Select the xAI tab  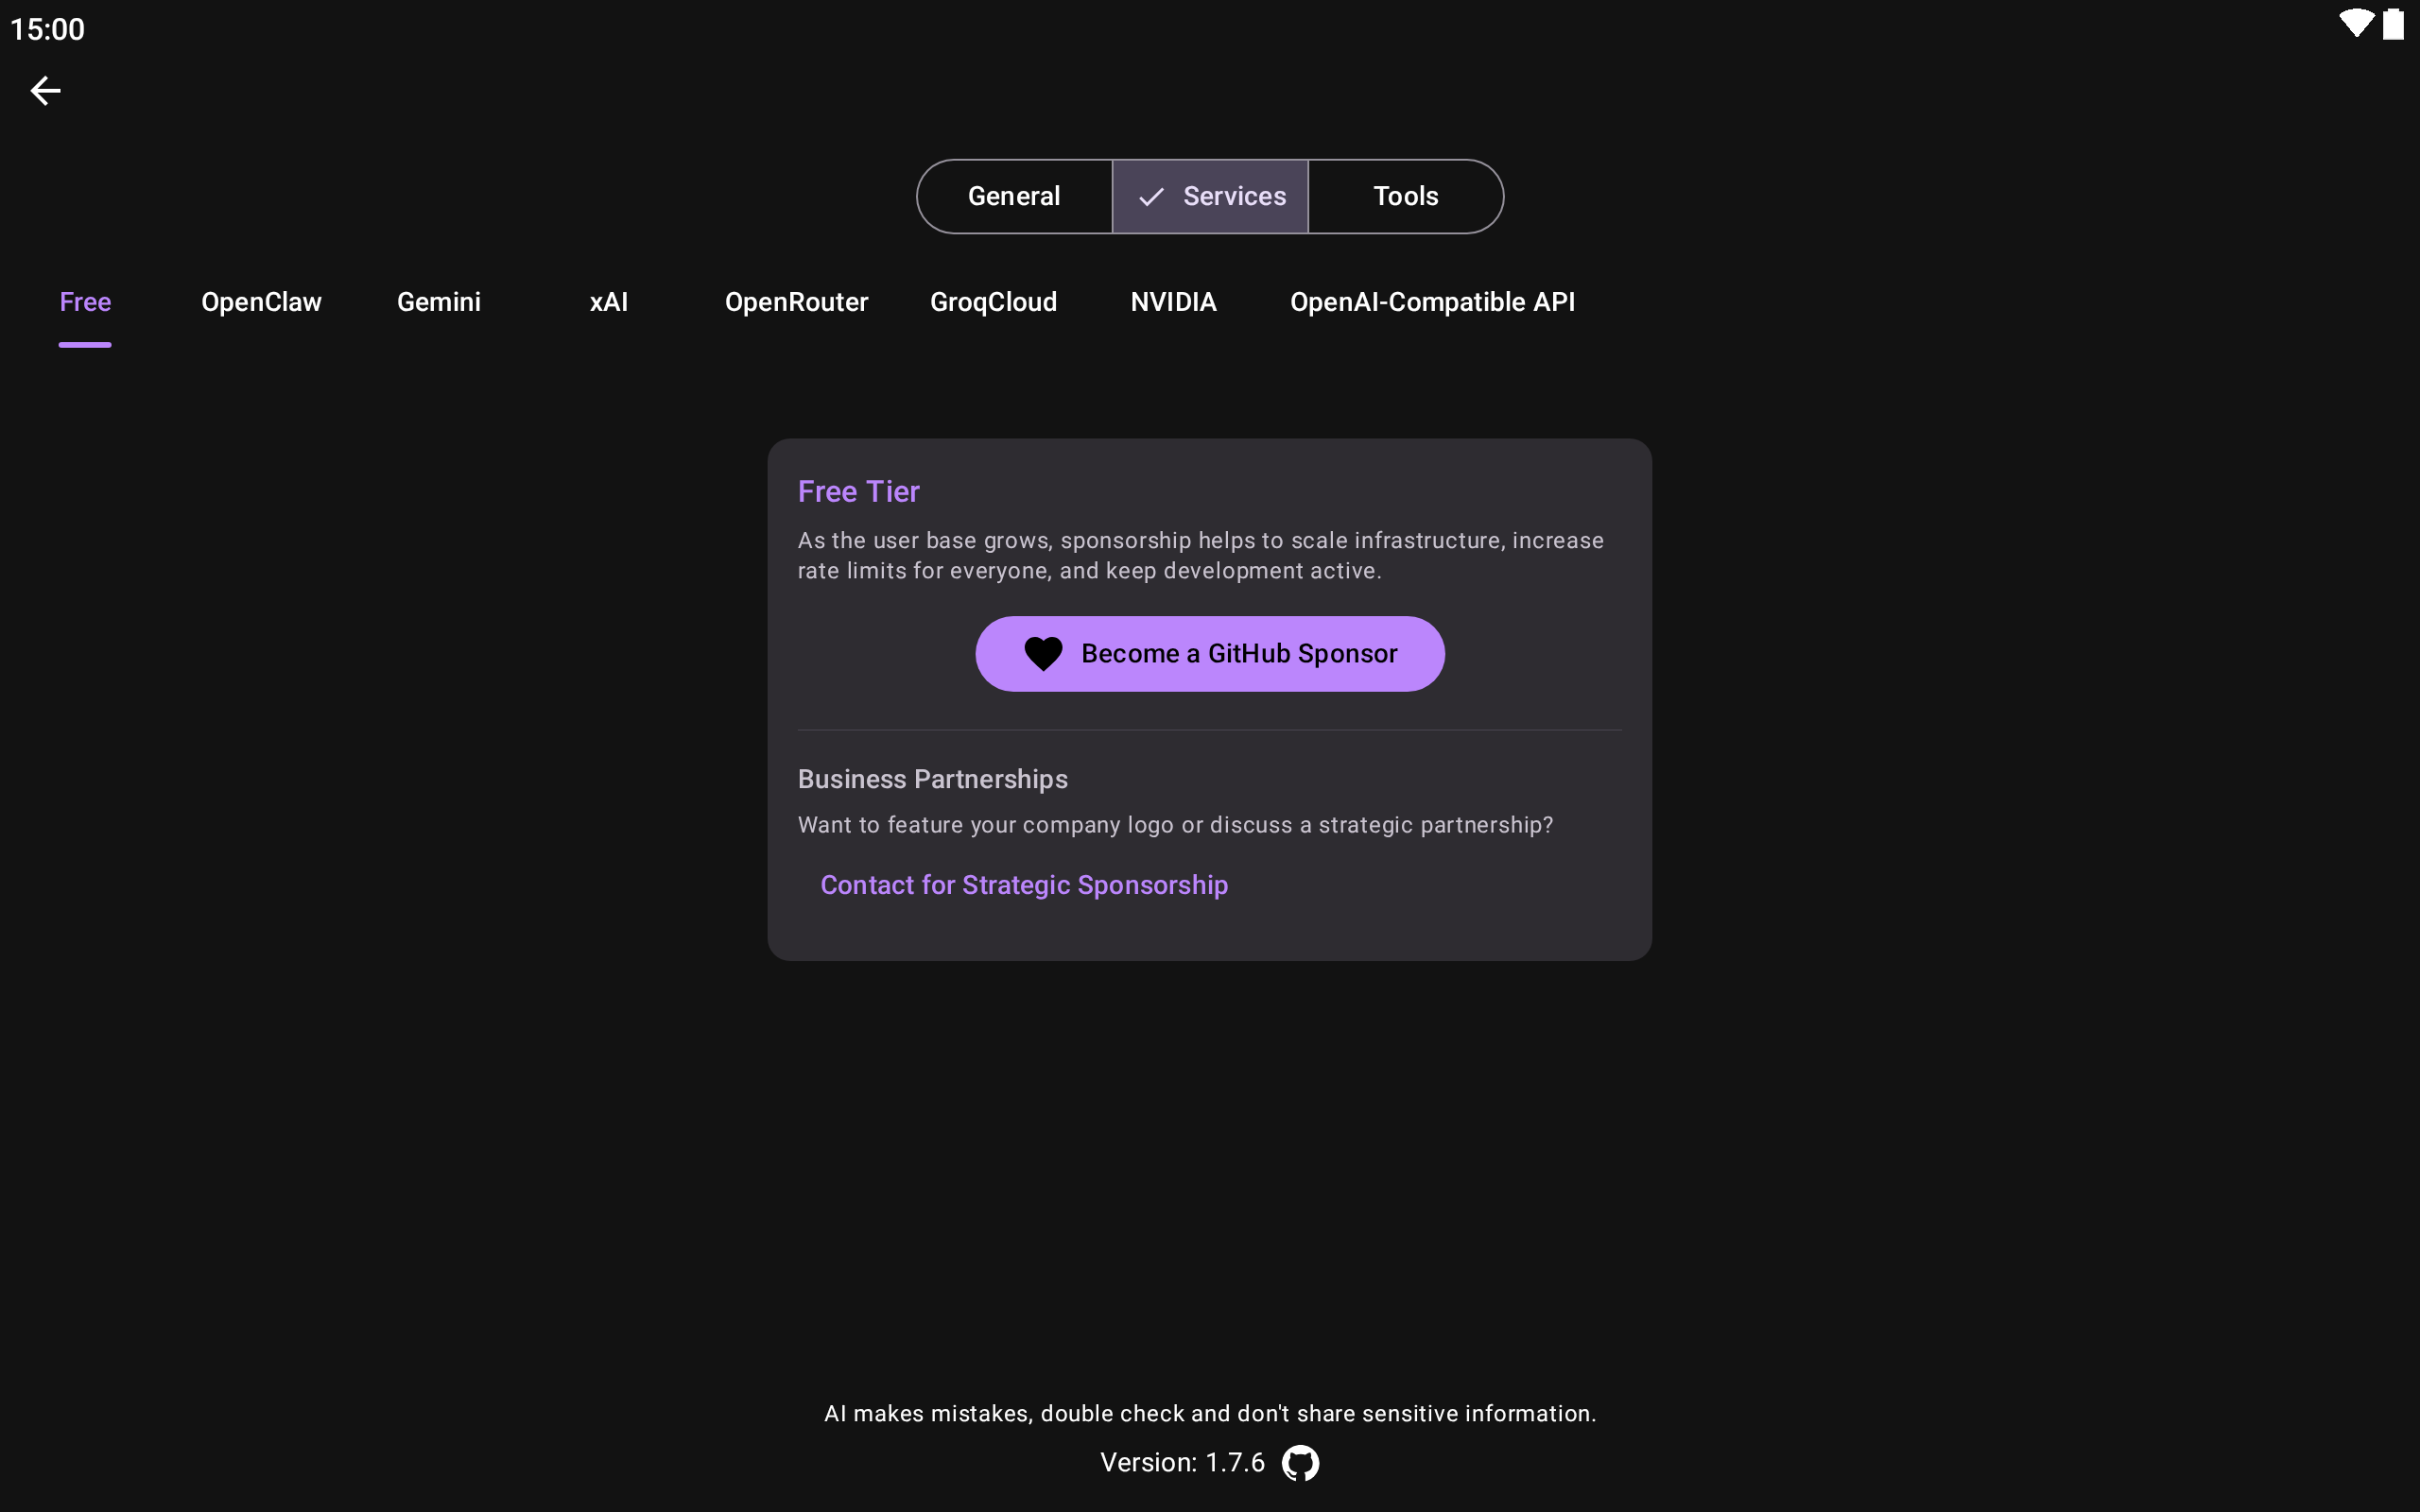[608, 302]
